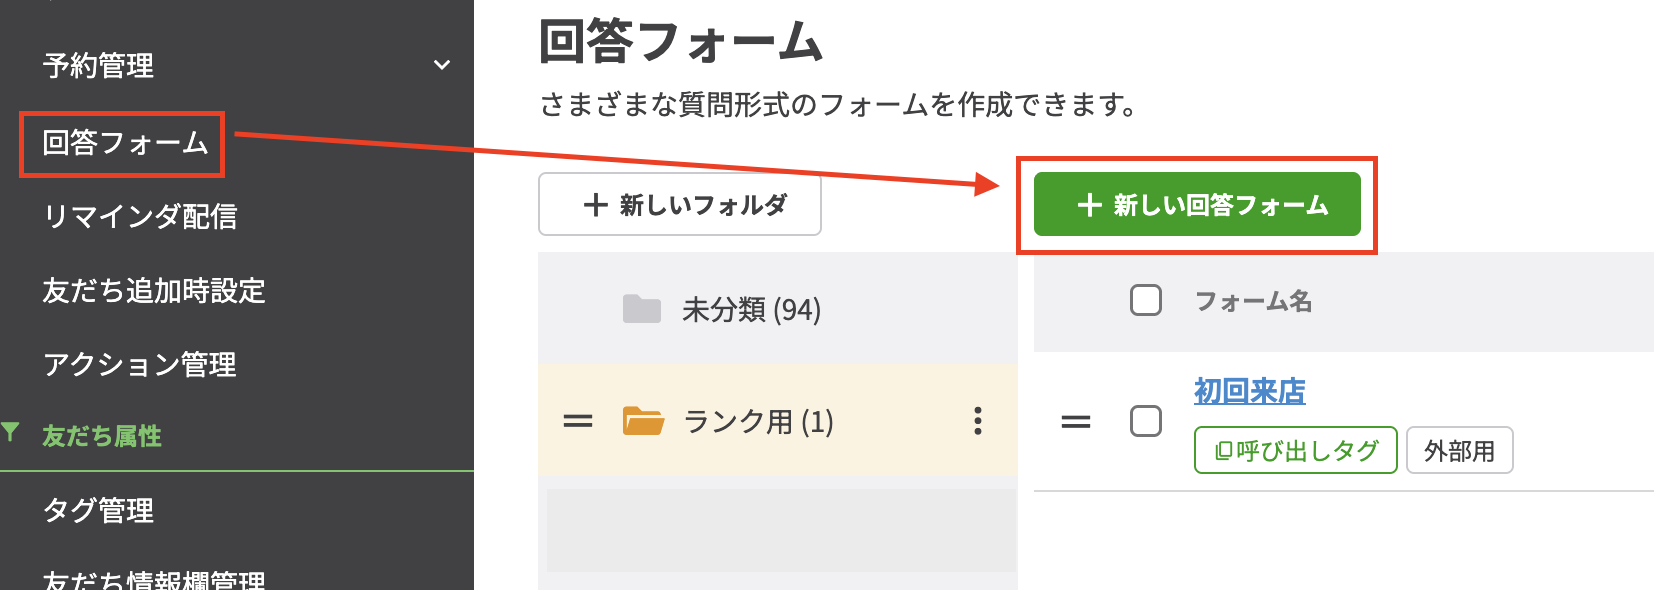This screenshot has height=590, width=1654.
Task: Select 回答フォーム in the sidebar
Action: 120,143
